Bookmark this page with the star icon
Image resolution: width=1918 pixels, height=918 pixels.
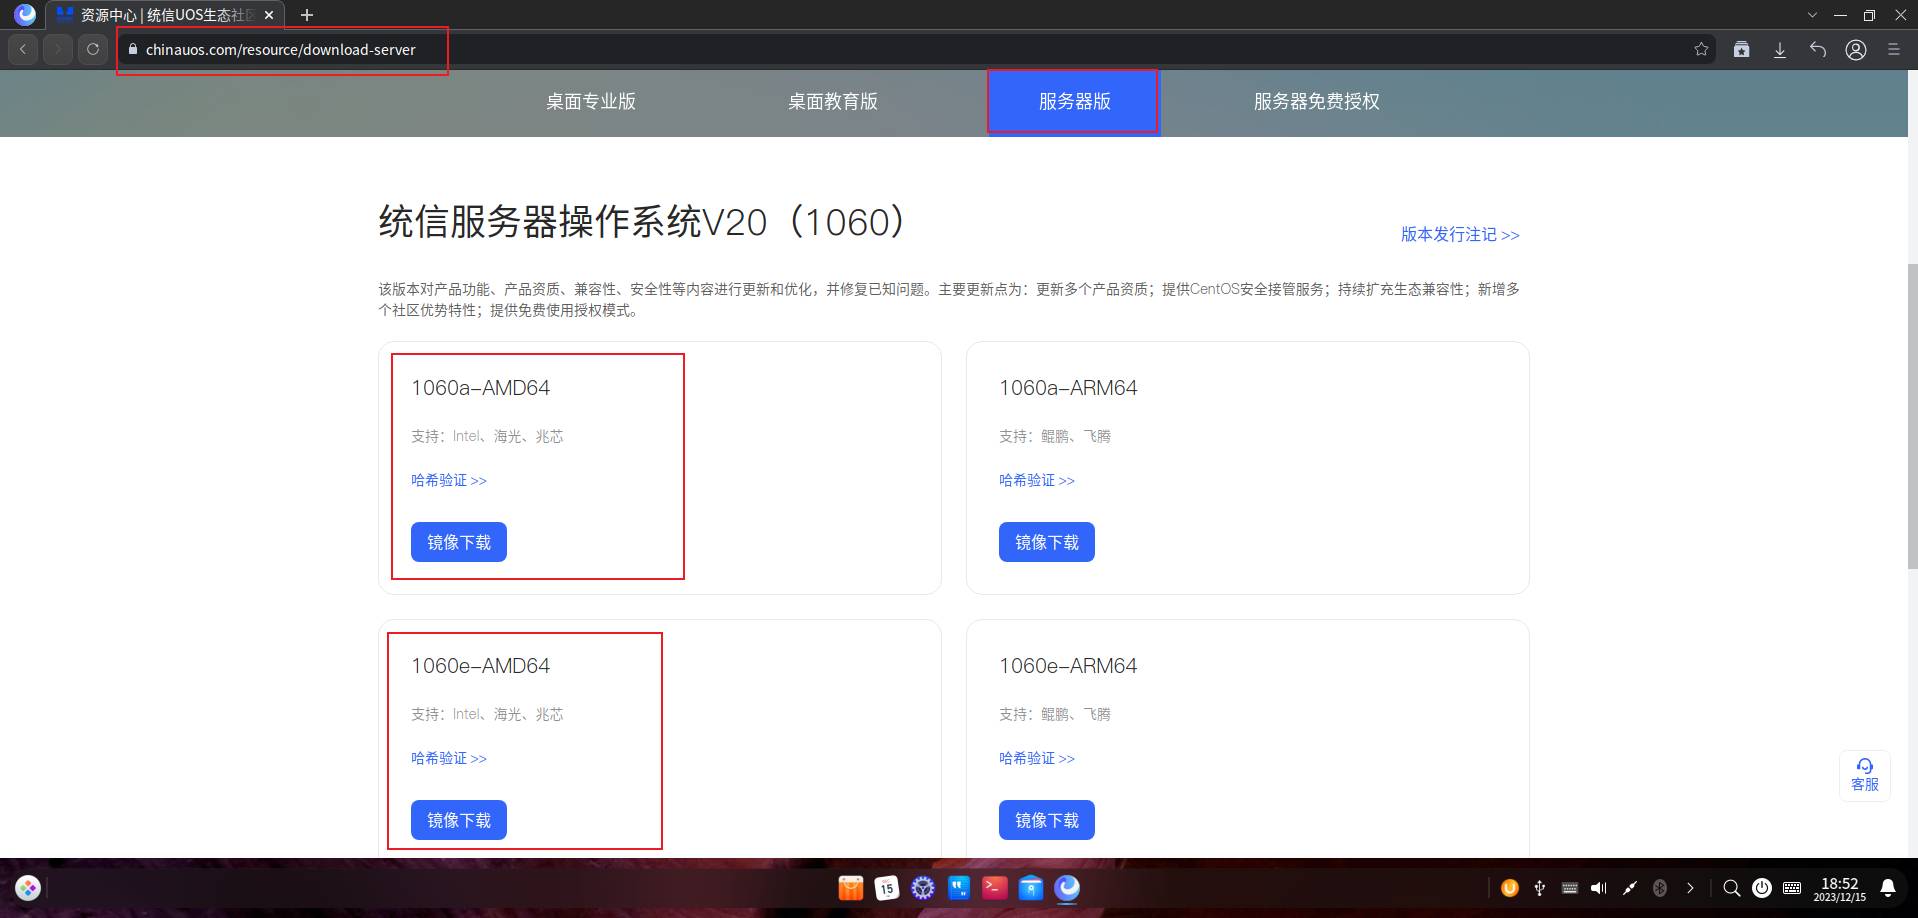pos(1701,49)
